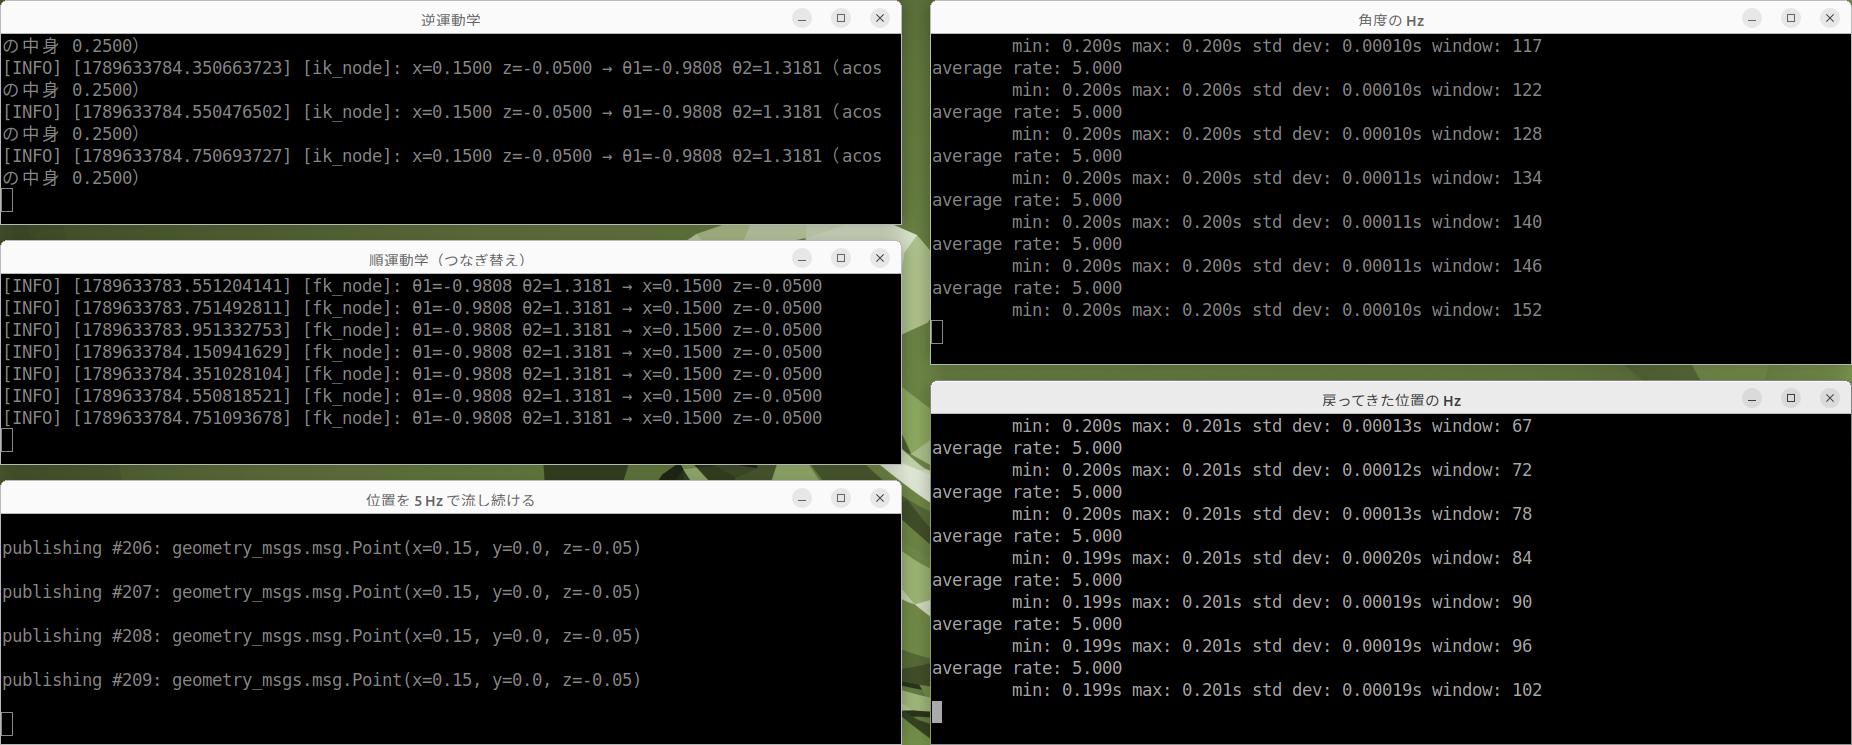Click the 'window: 72' stats line

pos(1272,470)
